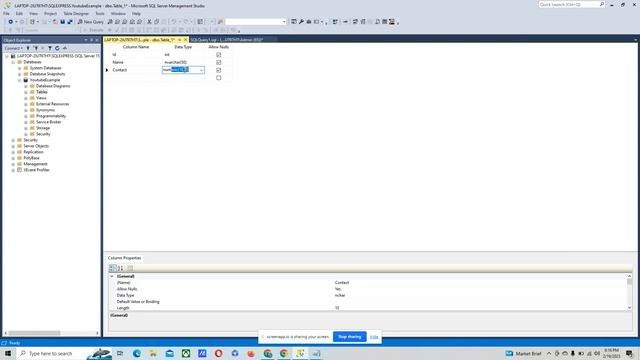Close the dbo.Table_1 designer tab
The height and width of the screenshot is (360, 640).
[x=185, y=40]
